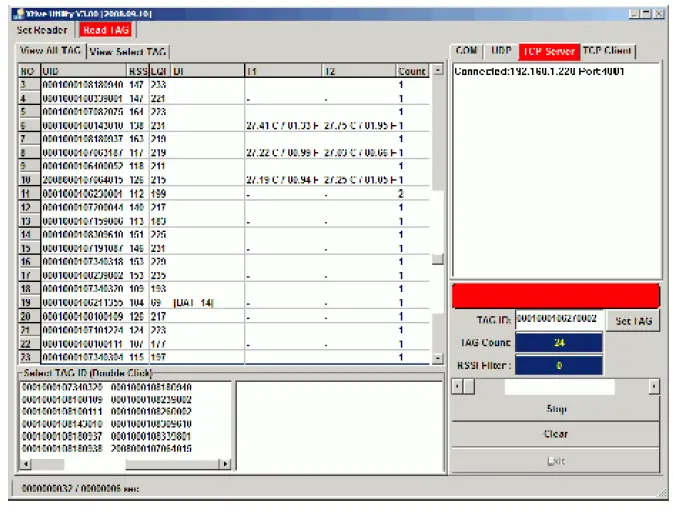Click the LQI column header

click(x=159, y=71)
